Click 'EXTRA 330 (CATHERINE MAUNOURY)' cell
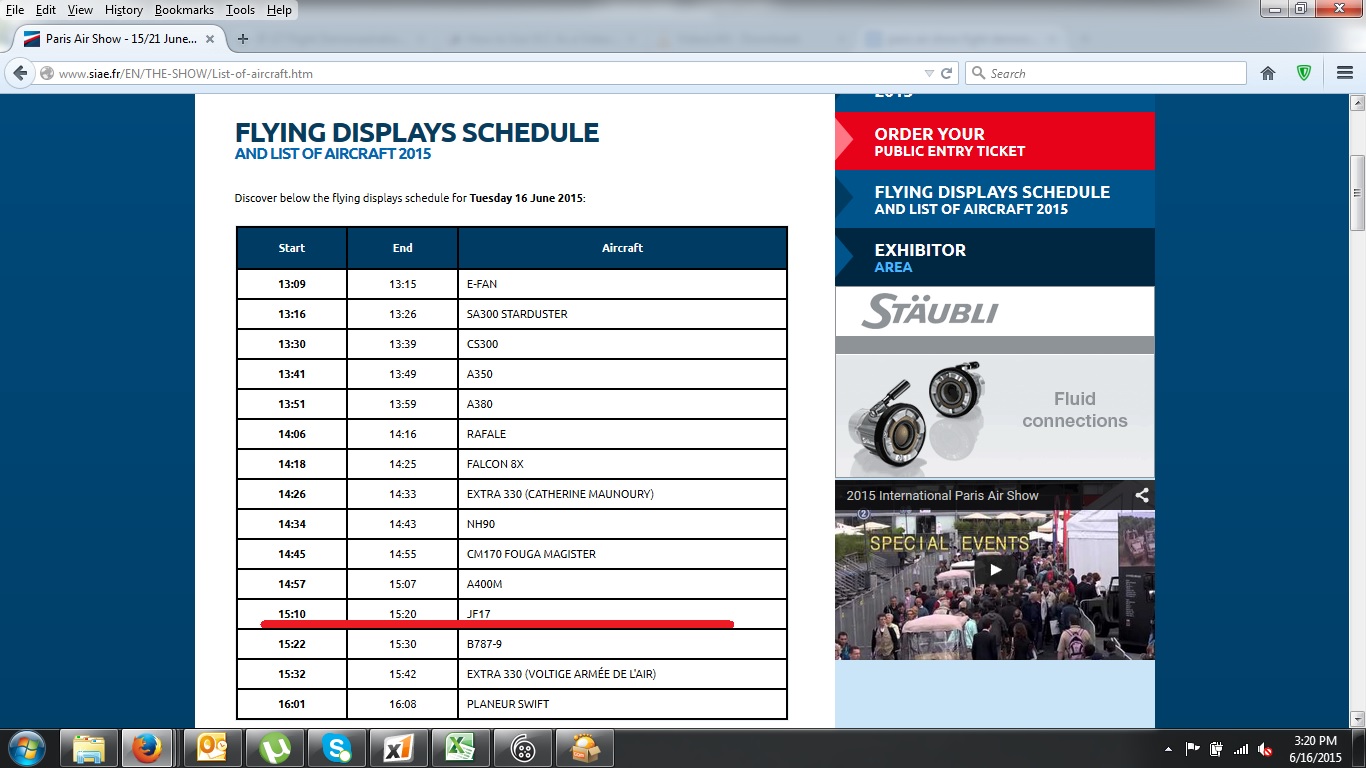This screenshot has width=1366, height=768. [622, 494]
